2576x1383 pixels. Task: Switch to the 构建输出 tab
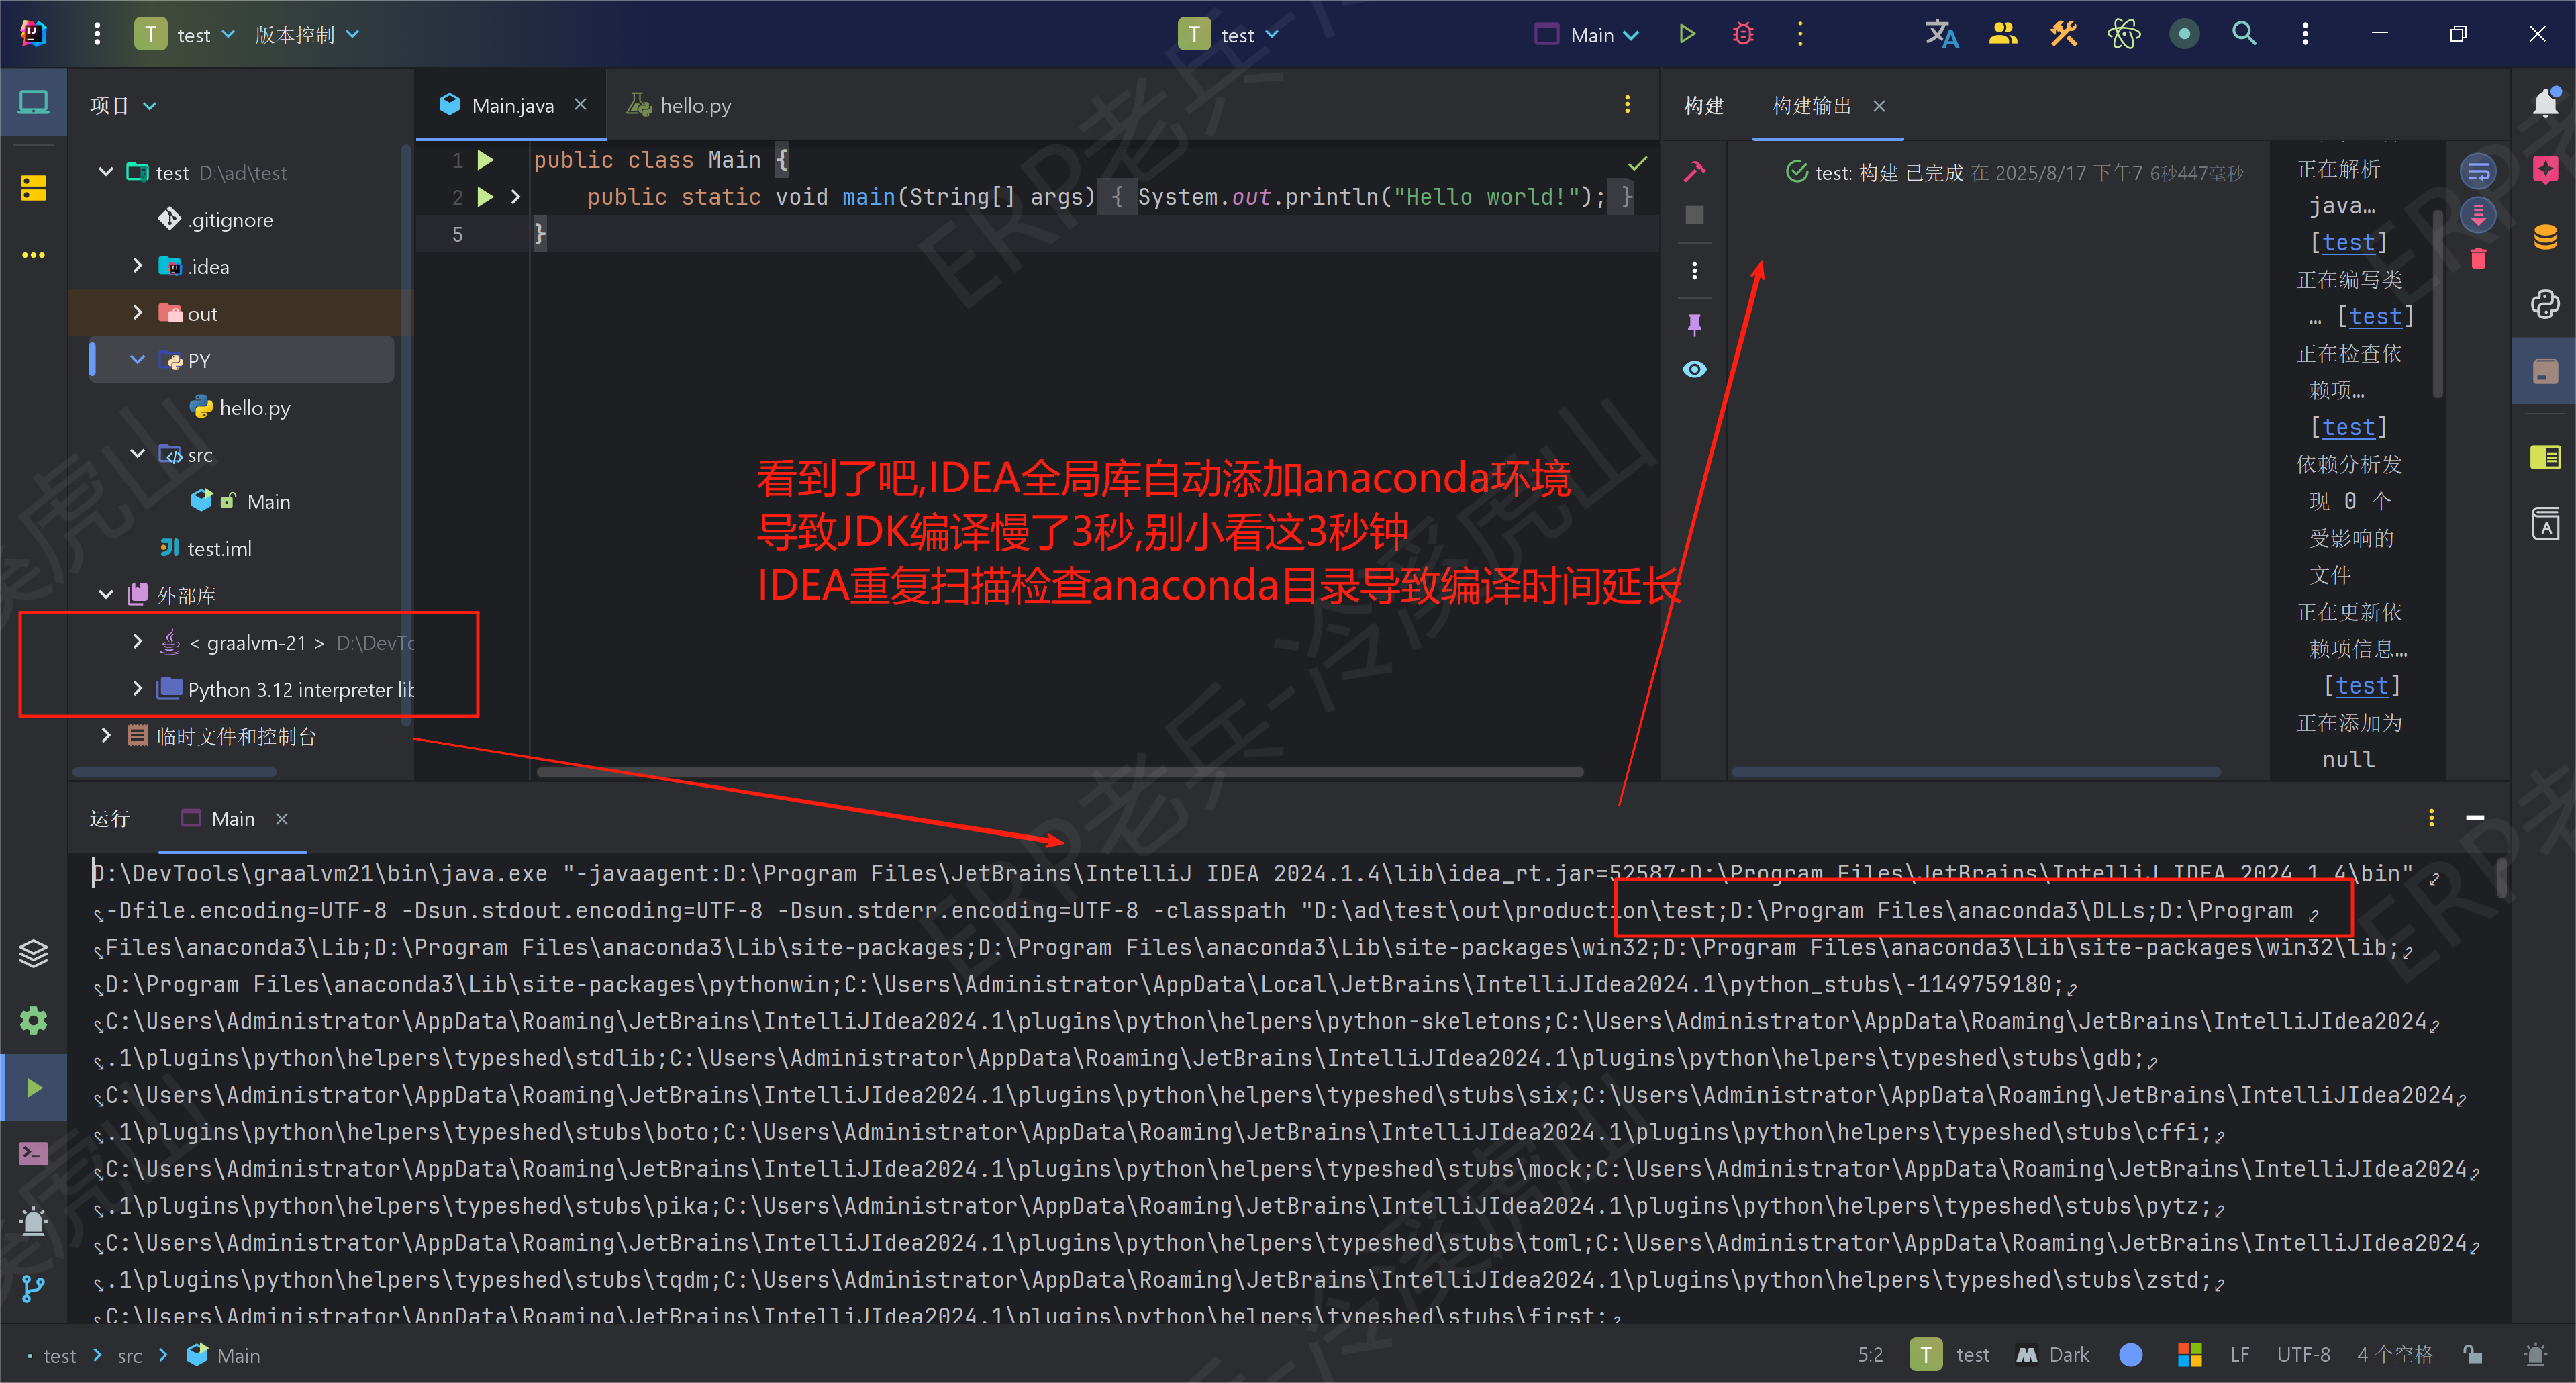tap(1811, 105)
